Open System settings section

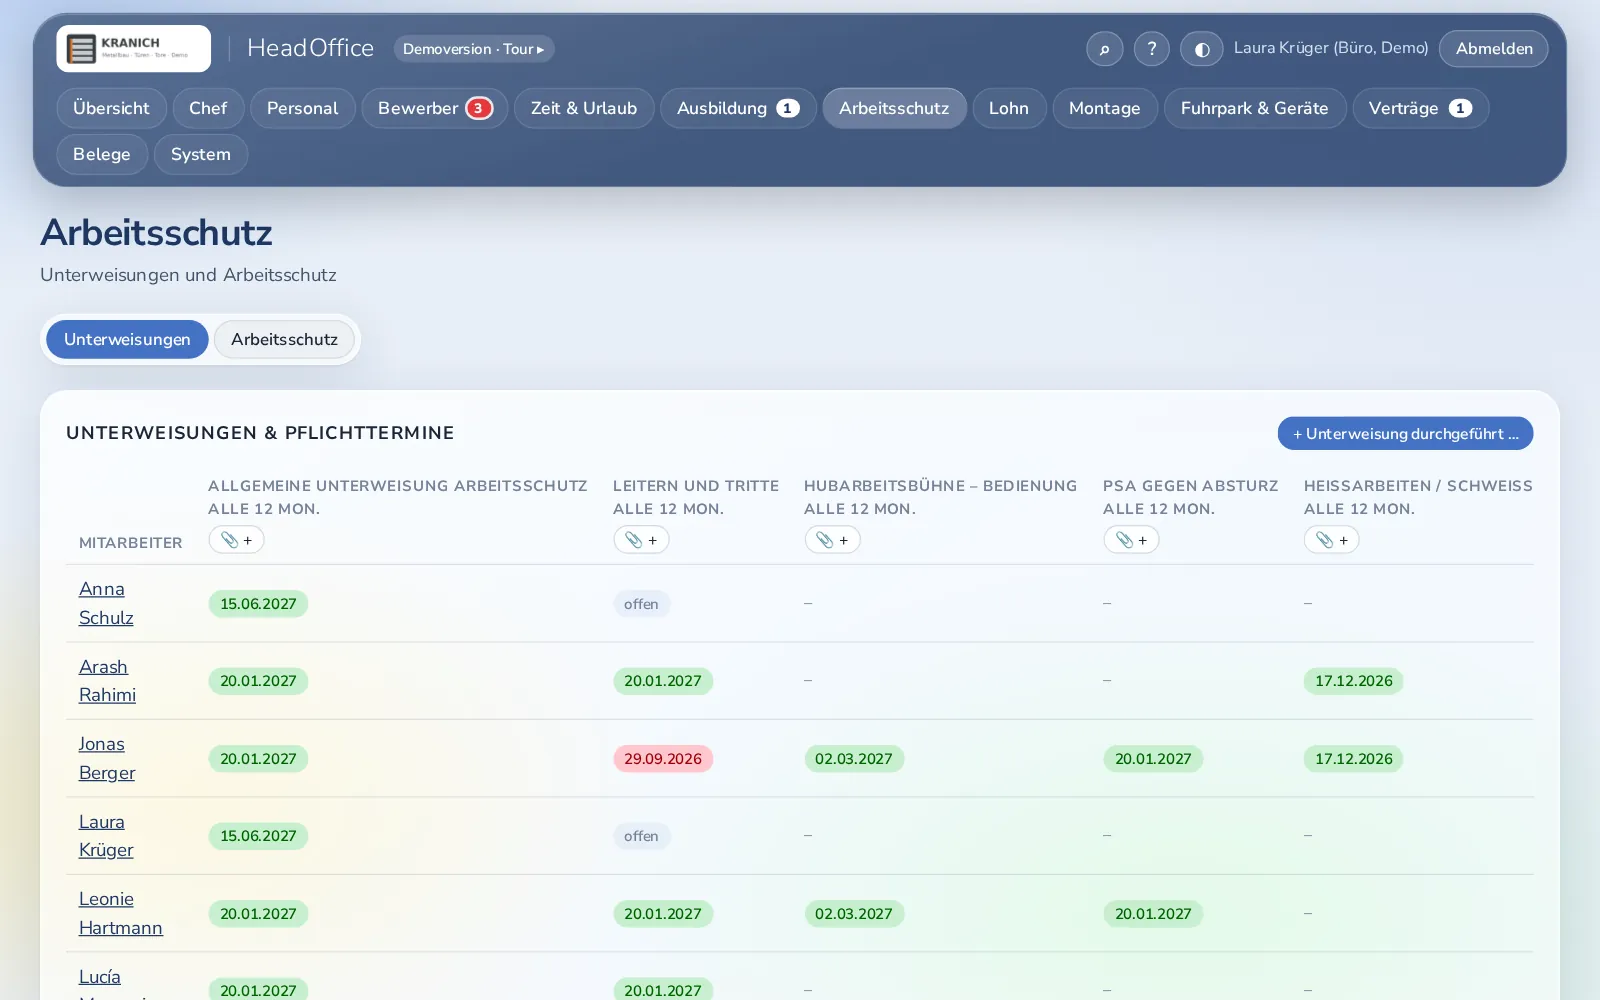tap(201, 154)
